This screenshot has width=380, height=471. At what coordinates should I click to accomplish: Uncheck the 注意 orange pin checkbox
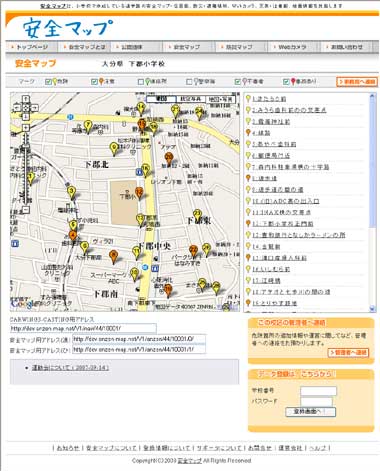pos(94,82)
